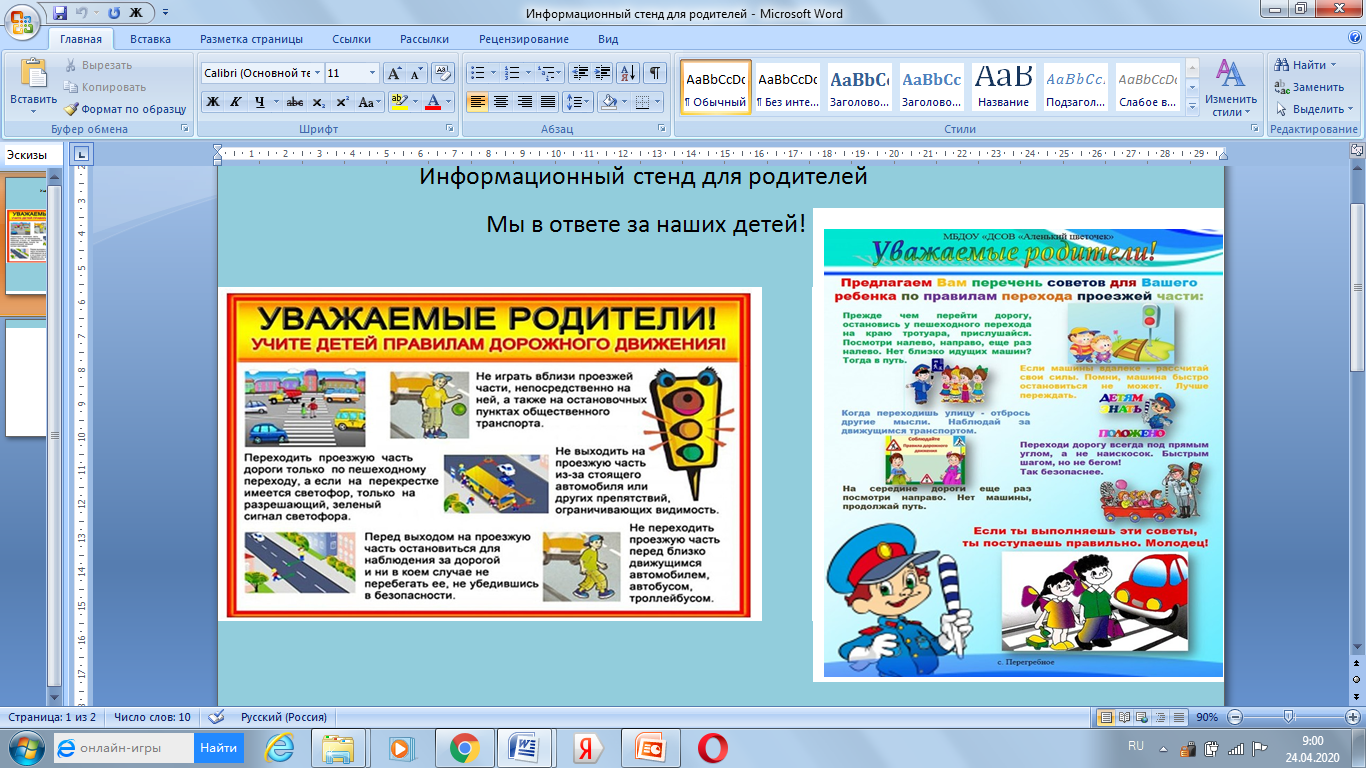Align text left
The width and height of the screenshot is (1366, 768).
477,102
